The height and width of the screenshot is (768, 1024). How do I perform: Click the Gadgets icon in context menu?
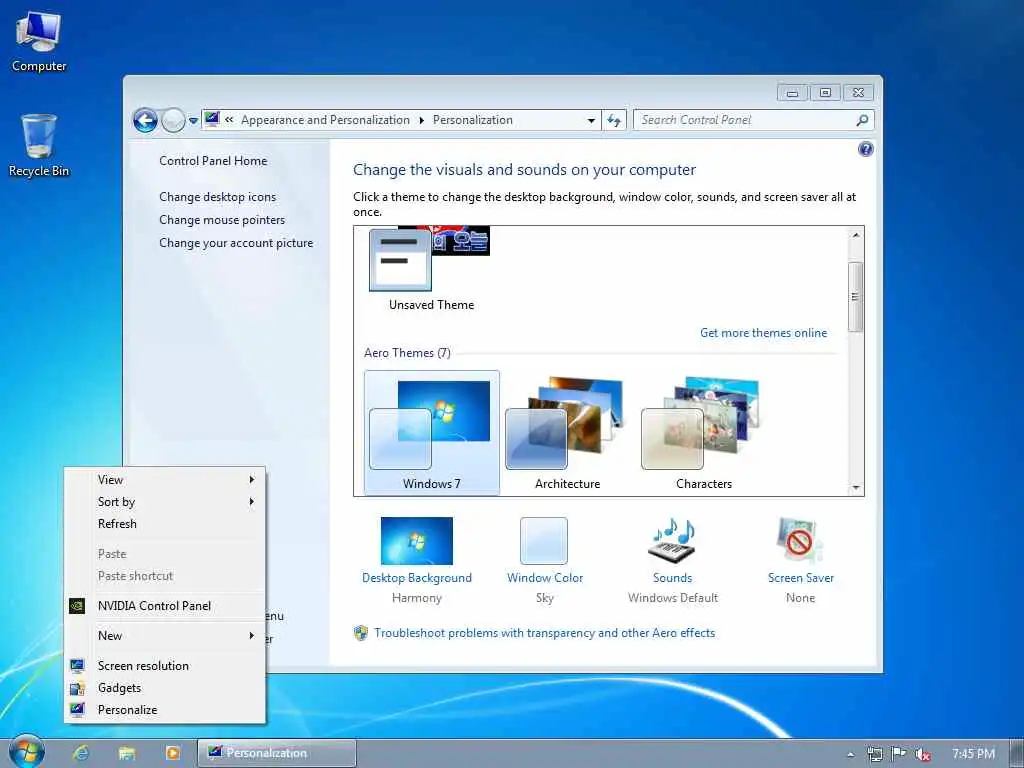(77, 688)
